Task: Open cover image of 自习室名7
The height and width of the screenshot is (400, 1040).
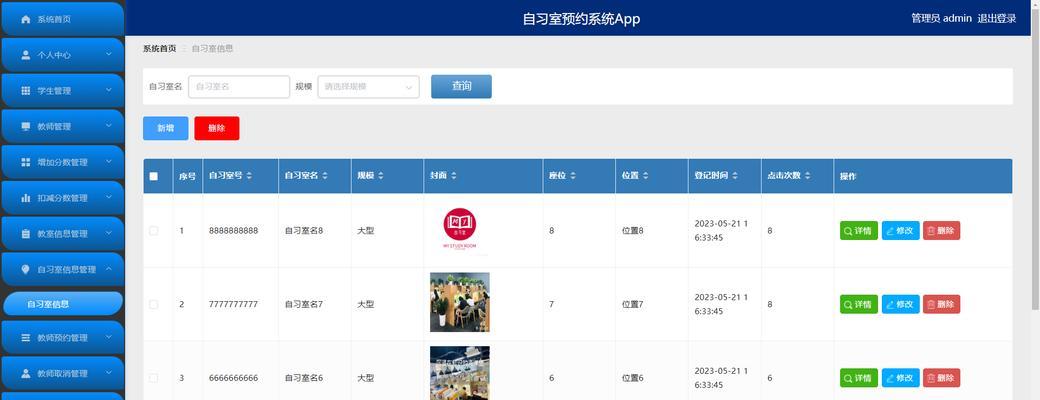Action: (460, 302)
